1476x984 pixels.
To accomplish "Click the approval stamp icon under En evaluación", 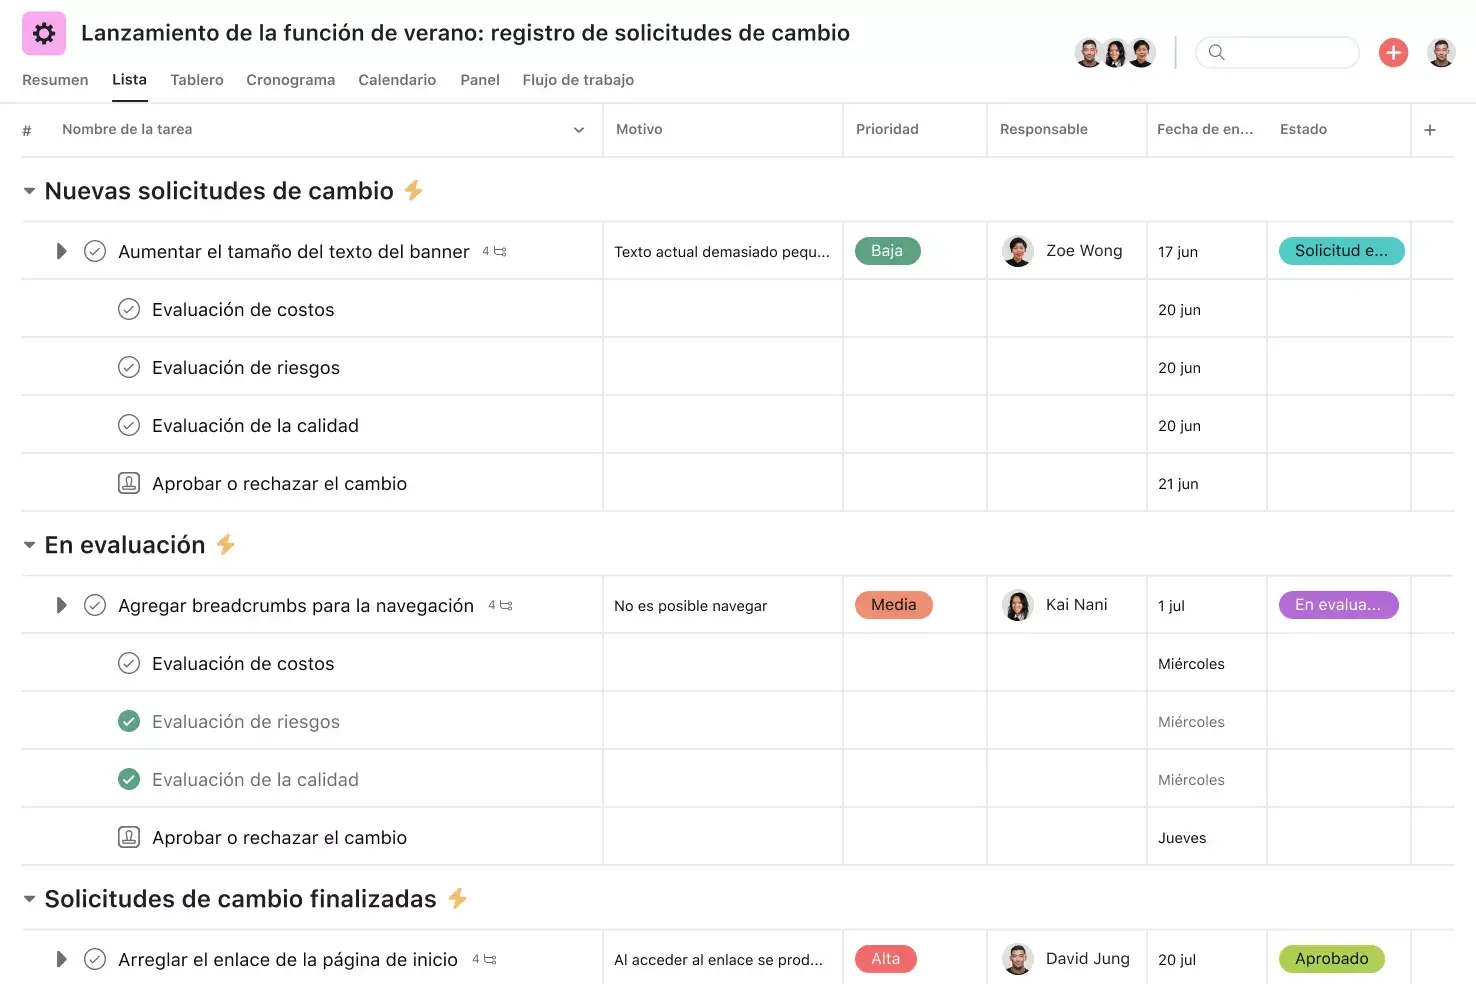I will [x=129, y=837].
